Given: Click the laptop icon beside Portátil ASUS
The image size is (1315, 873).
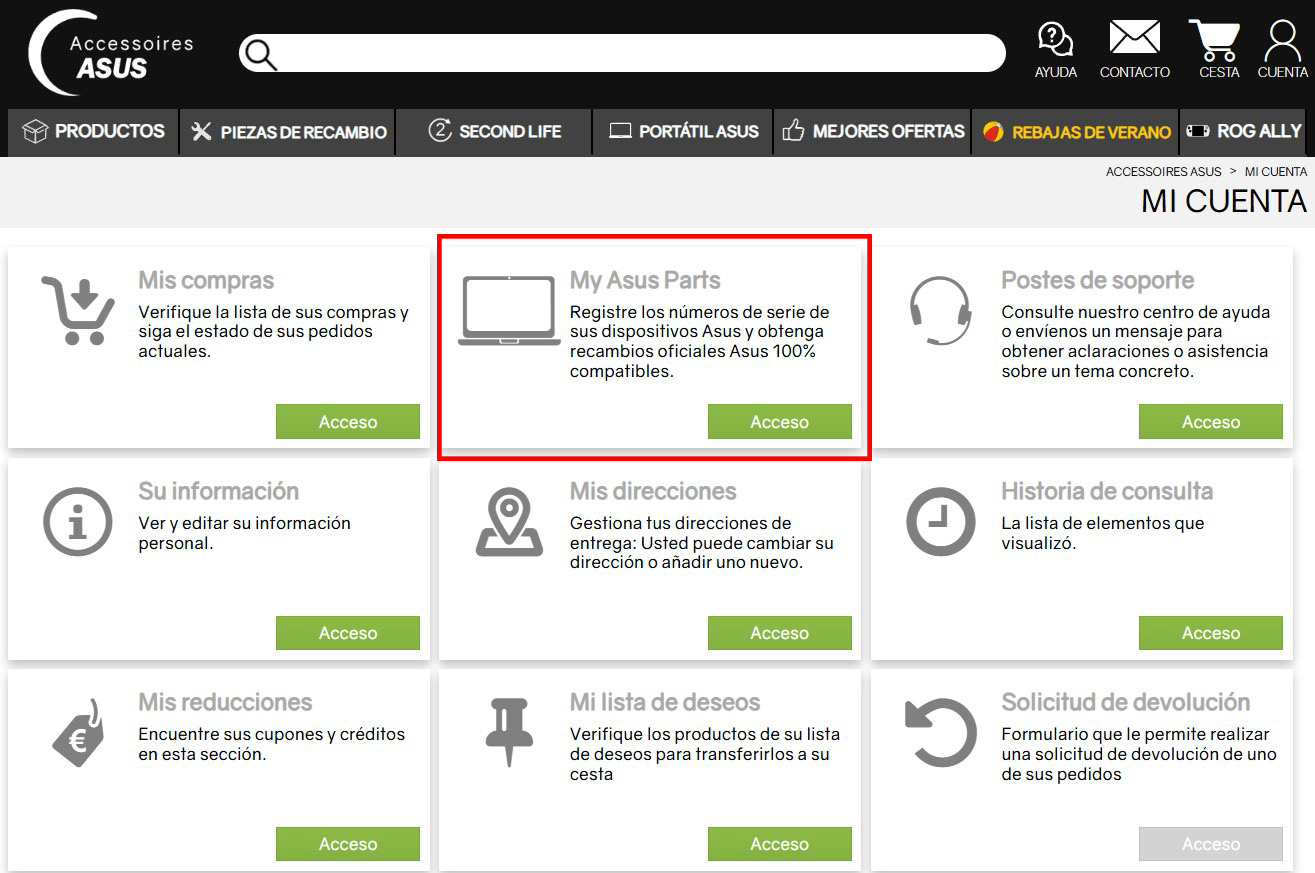Looking at the screenshot, I should point(620,131).
